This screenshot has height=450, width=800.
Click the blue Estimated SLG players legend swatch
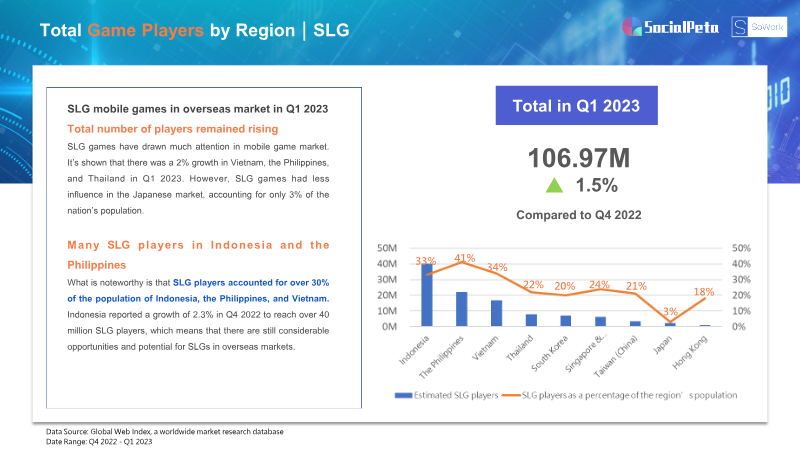403,395
